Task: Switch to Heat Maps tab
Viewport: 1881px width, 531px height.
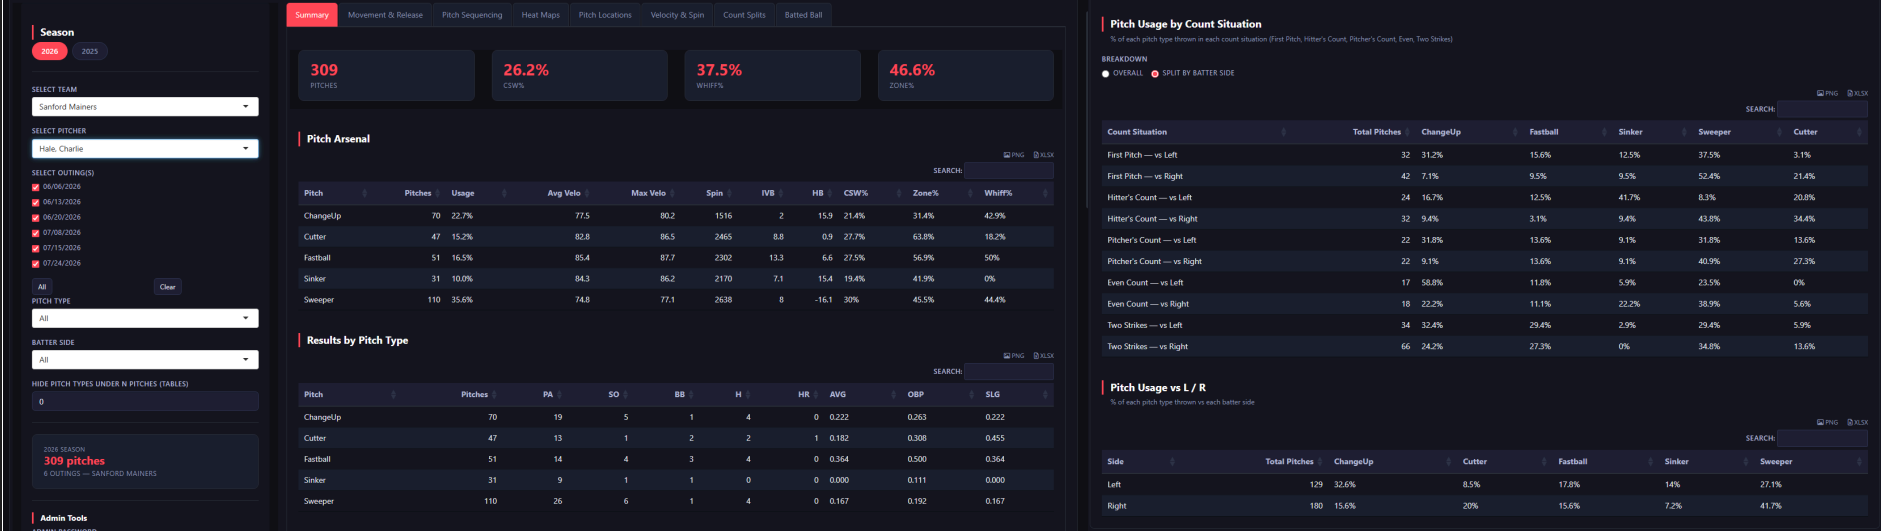Action: pyautogui.click(x=541, y=15)
